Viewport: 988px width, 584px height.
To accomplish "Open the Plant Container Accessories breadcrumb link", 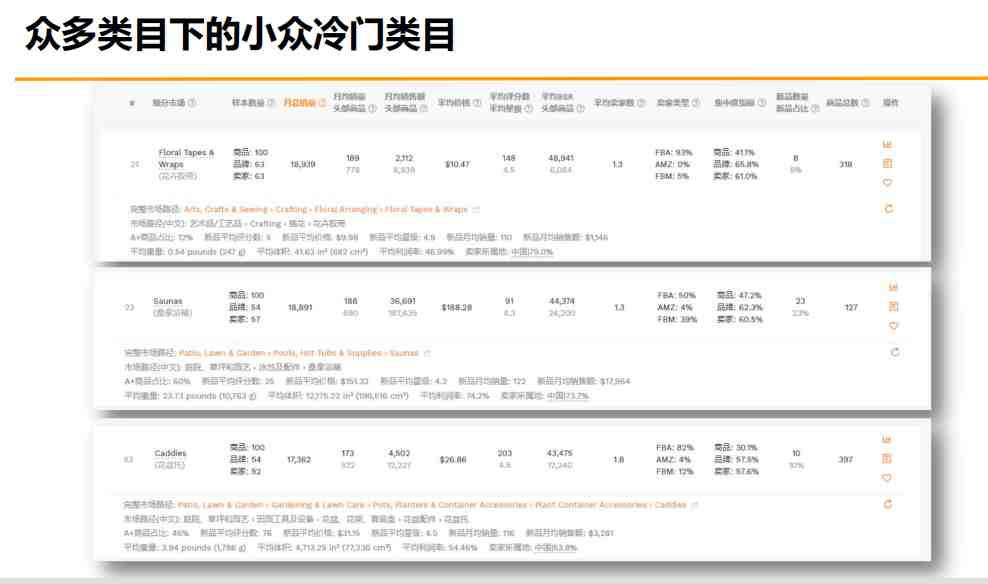I will 591,505.
